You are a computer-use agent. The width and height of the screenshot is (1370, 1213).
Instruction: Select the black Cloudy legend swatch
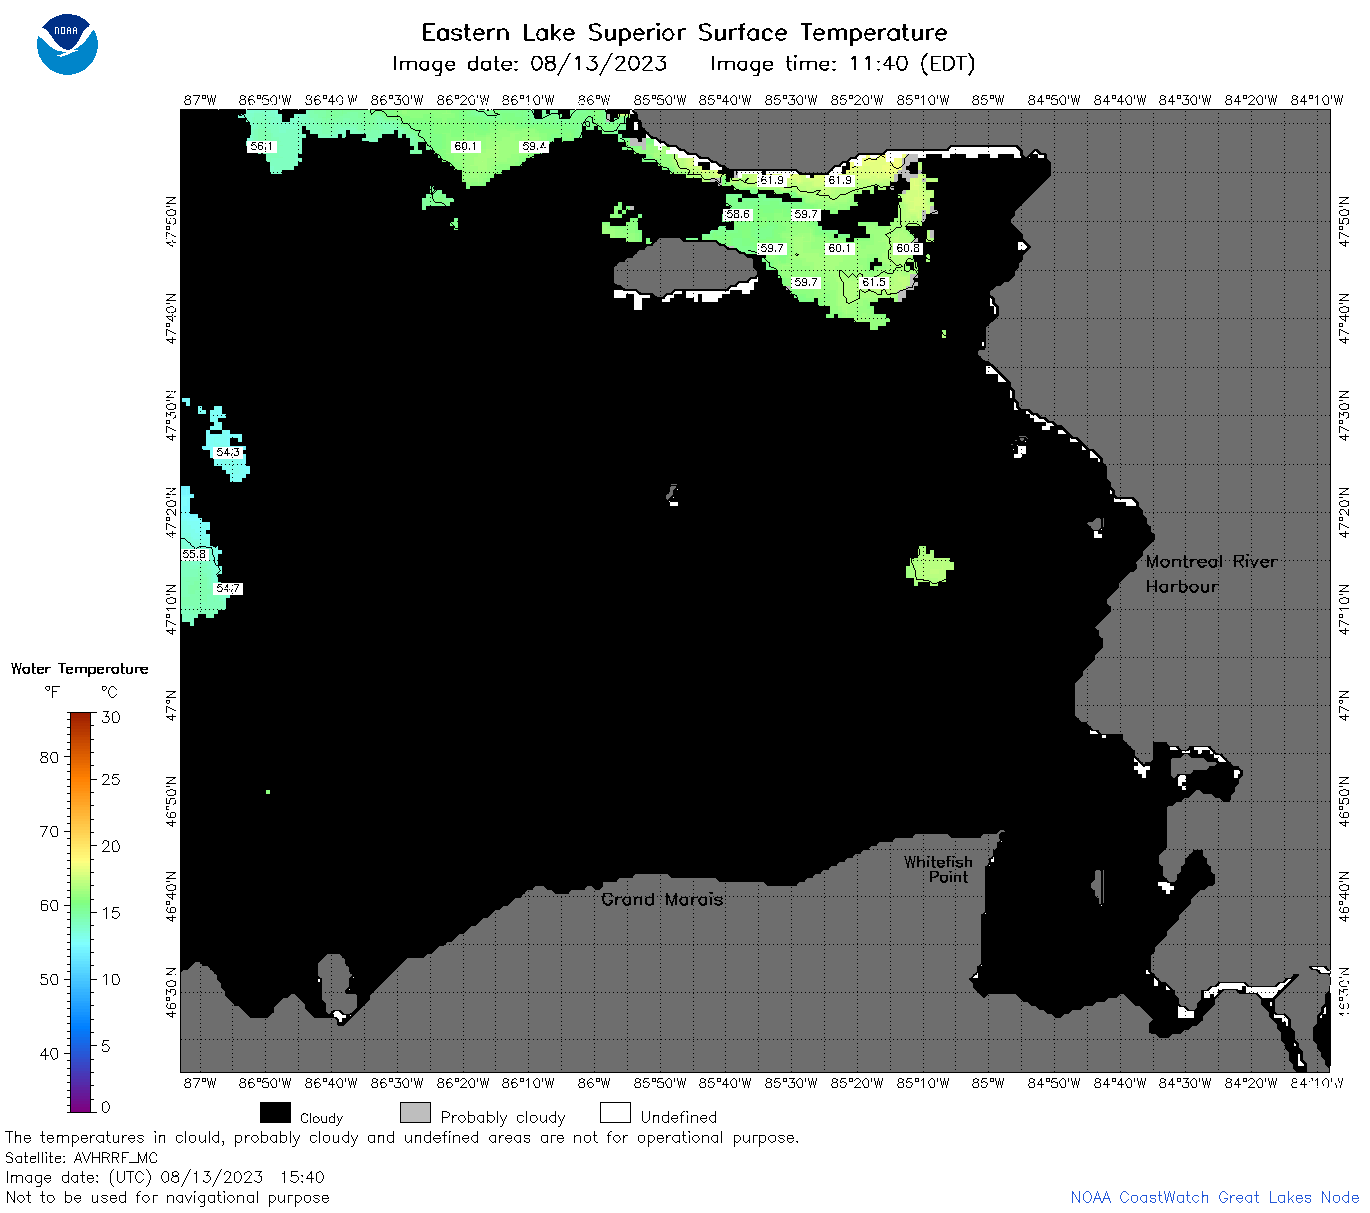point(275,1113)
